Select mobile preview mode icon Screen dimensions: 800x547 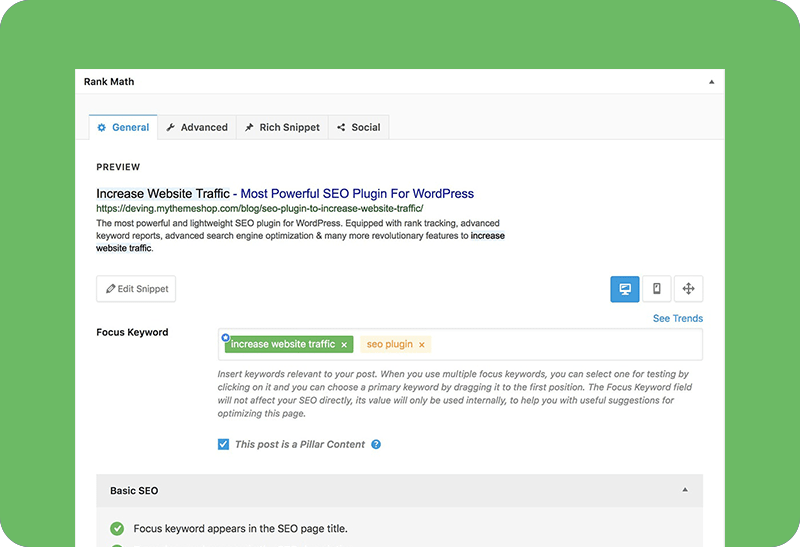click(657, 289)
